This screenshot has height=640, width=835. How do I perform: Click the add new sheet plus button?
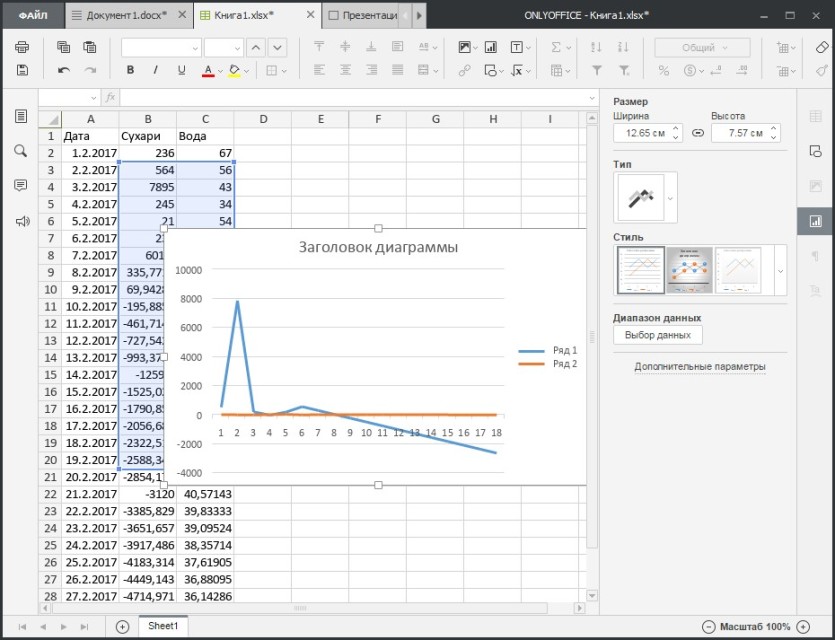tap(122, 627)
